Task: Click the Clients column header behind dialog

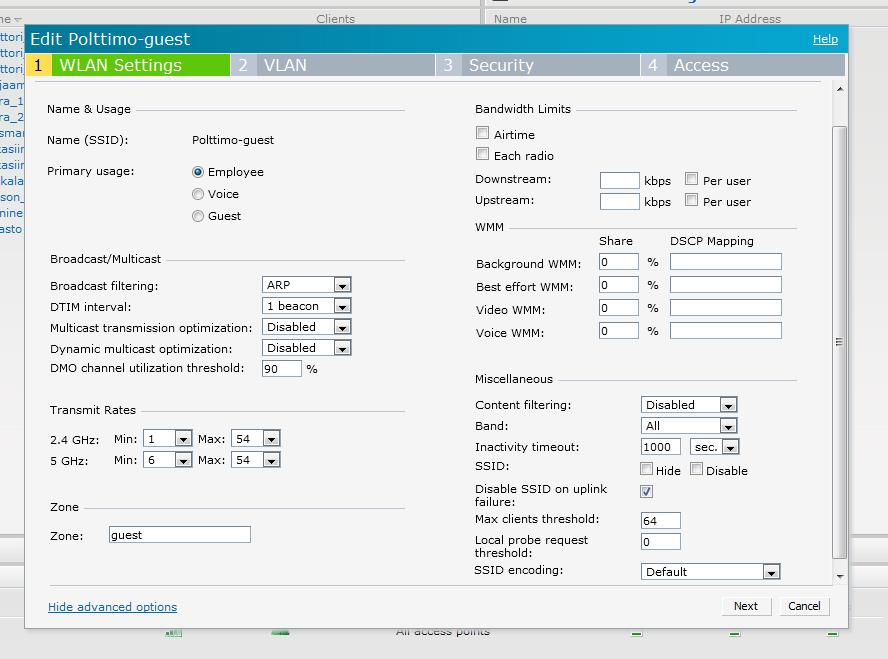Action: click(x=335, y=19)
